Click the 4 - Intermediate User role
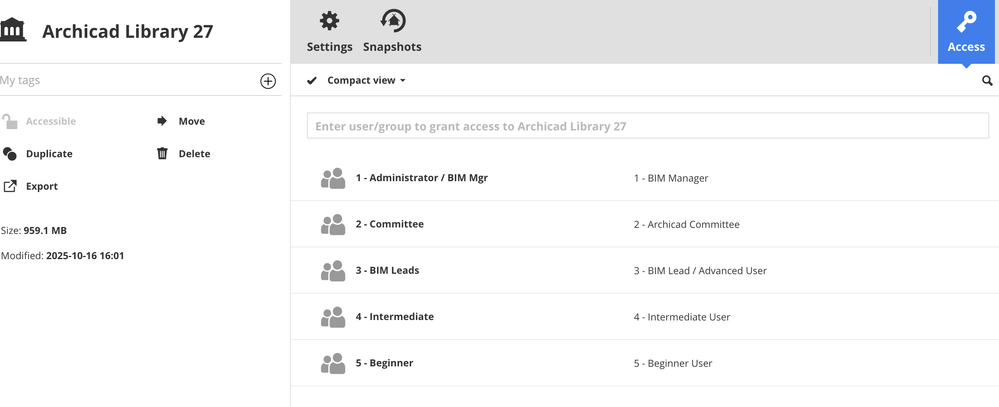Image resolution: width=999 pixels, height=407 pixels. click(x=682, y=317)
